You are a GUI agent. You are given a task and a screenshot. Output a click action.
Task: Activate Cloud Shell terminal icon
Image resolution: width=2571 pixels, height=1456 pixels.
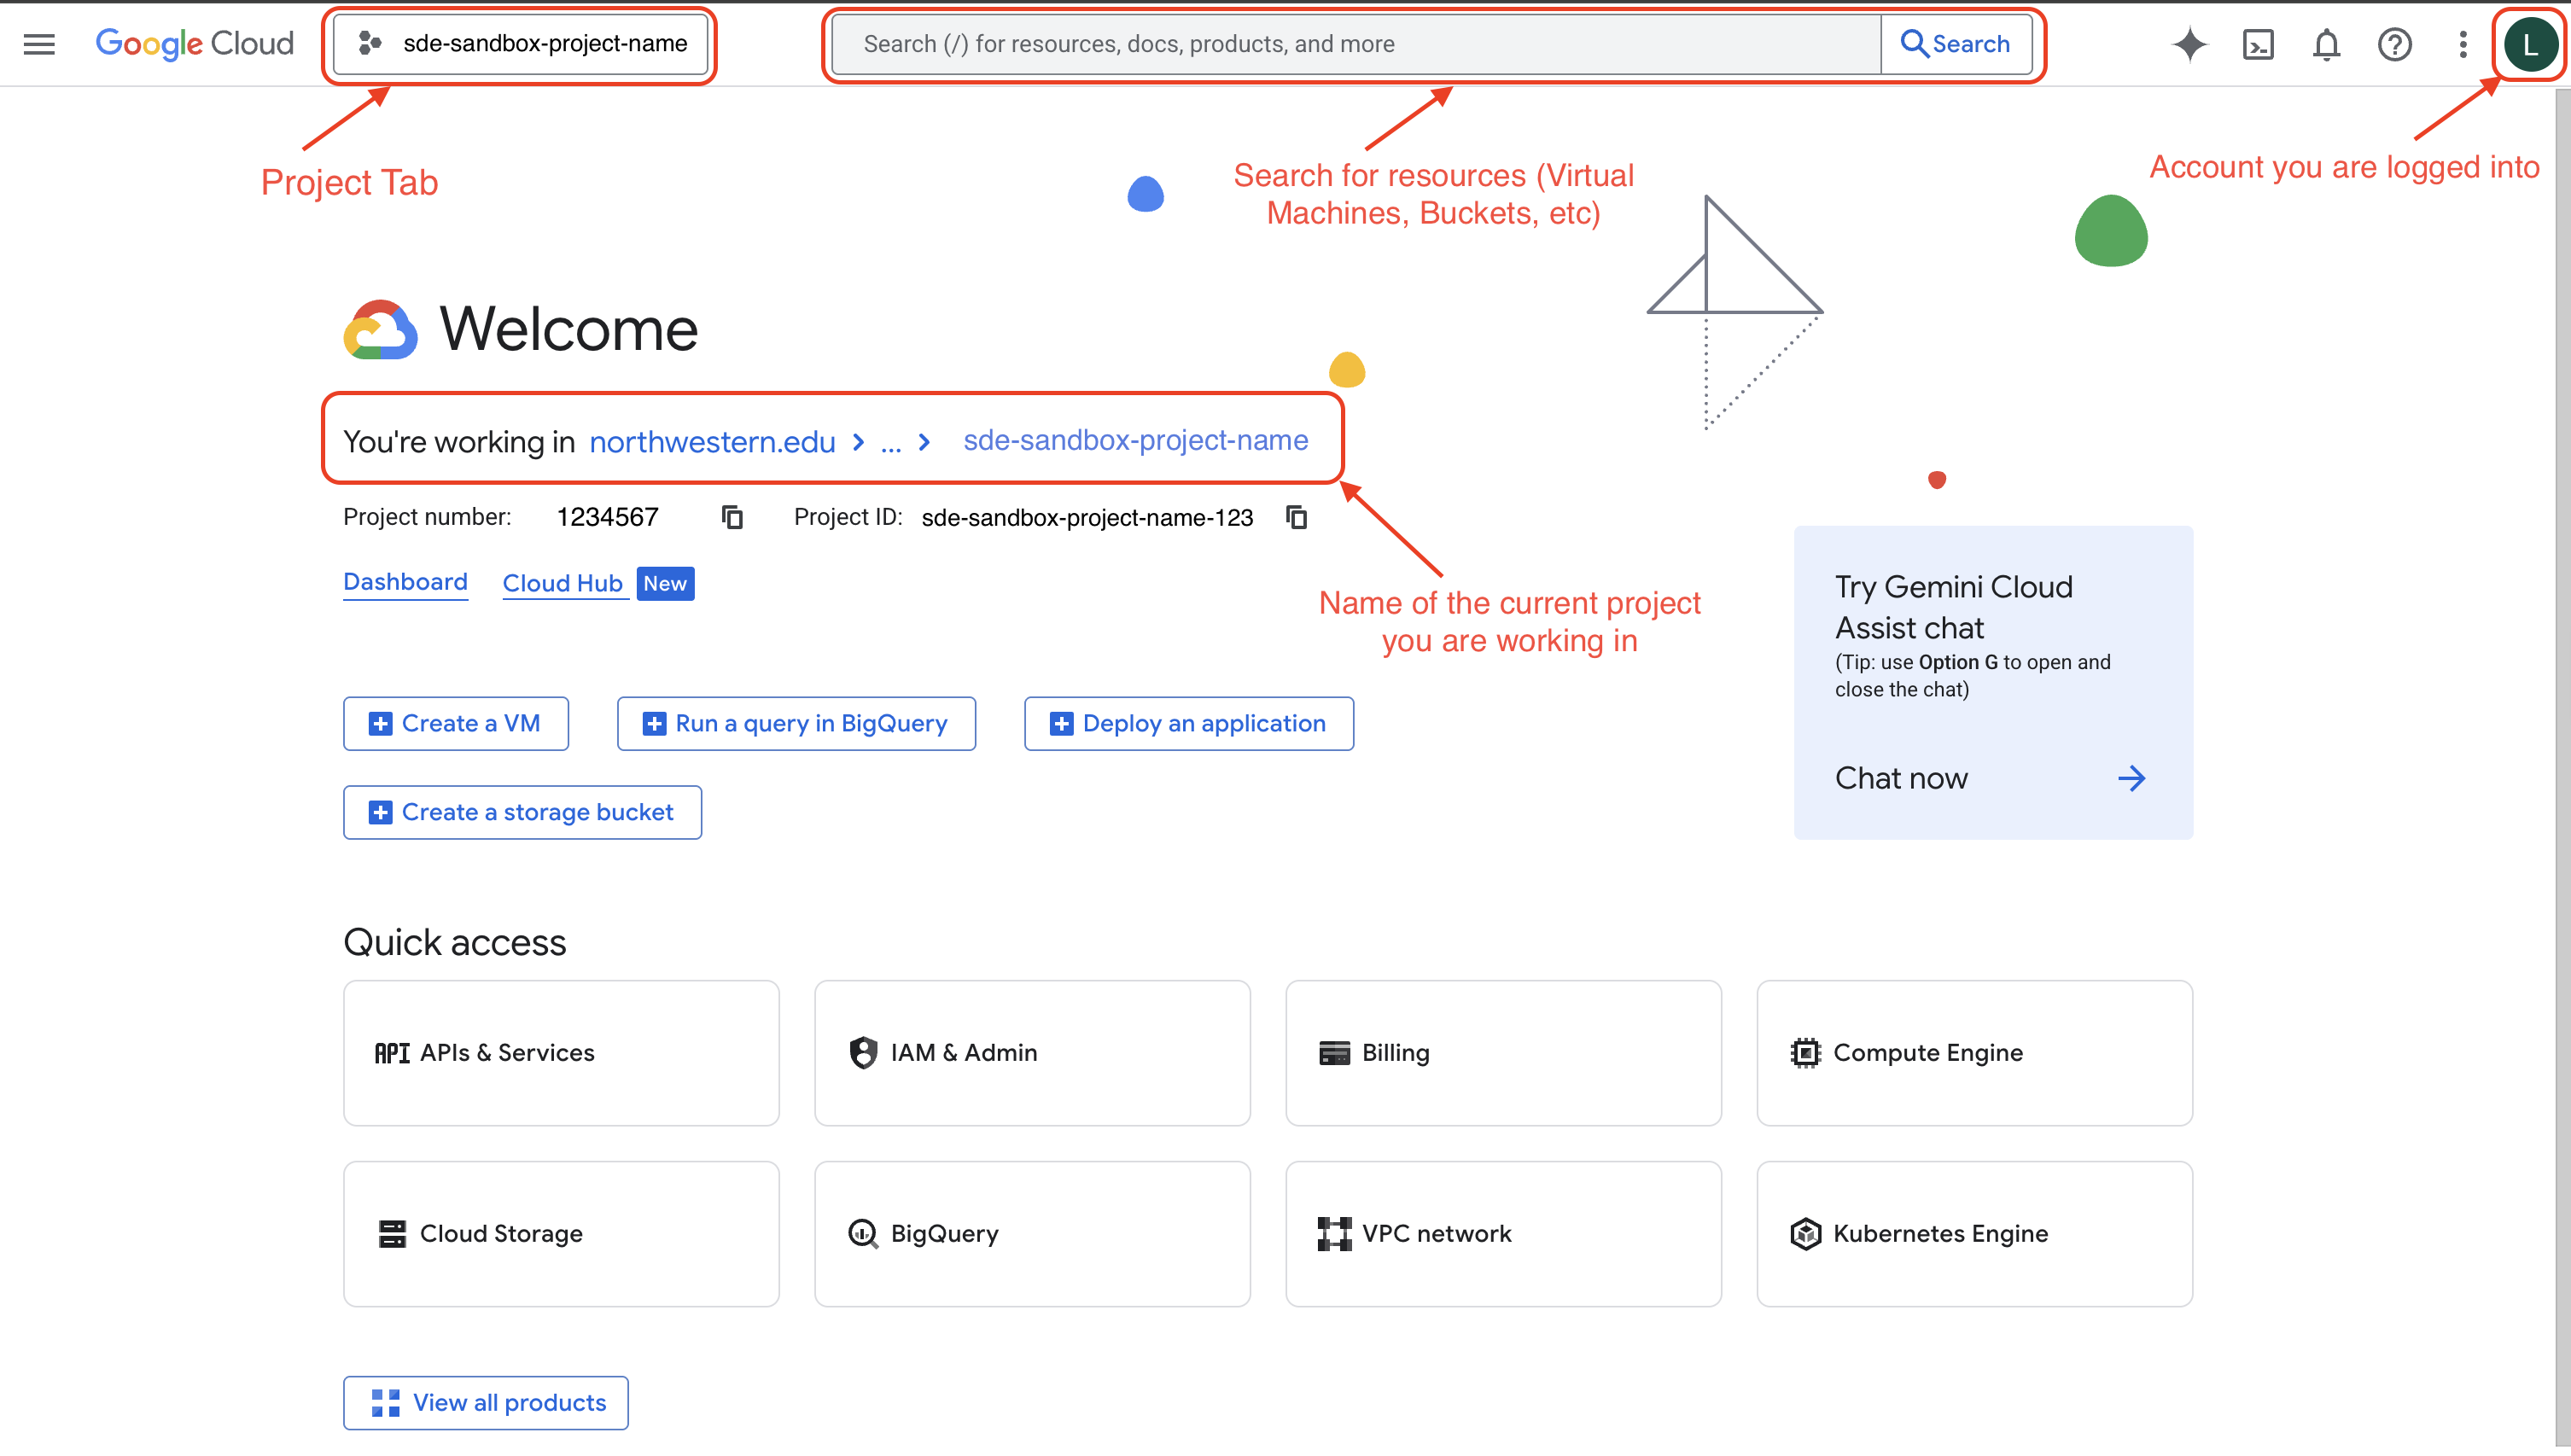2258,44
